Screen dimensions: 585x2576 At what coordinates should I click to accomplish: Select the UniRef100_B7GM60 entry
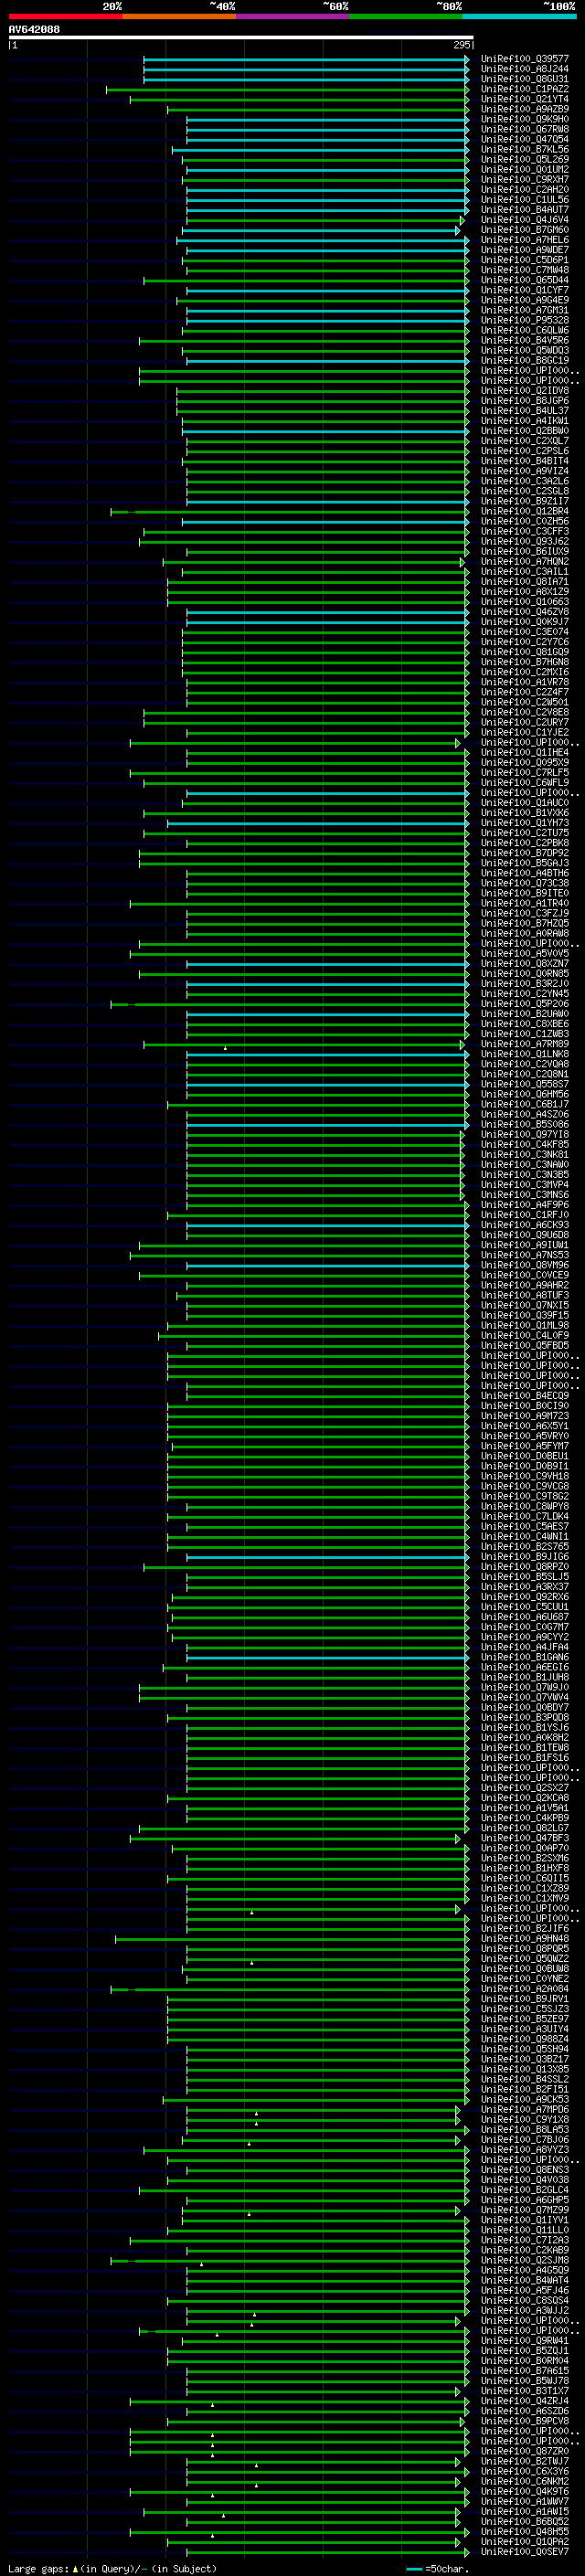(525, 230)
